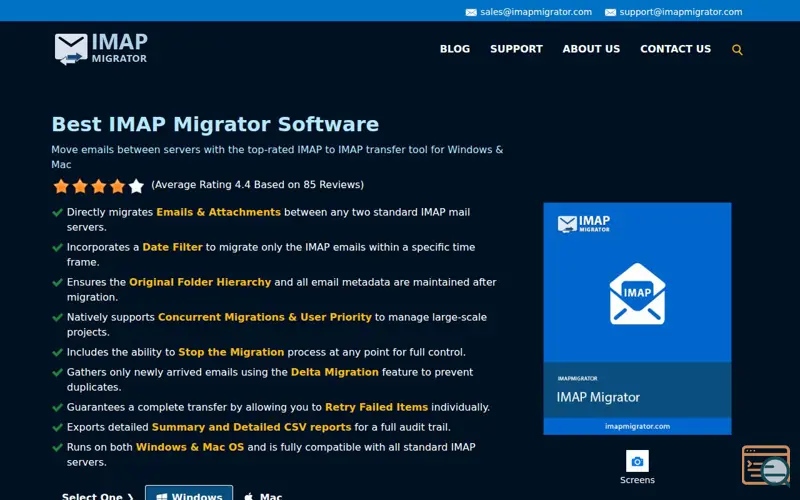Click the third orange rating star
Screen dimensions: 800x500
[99, 186]
